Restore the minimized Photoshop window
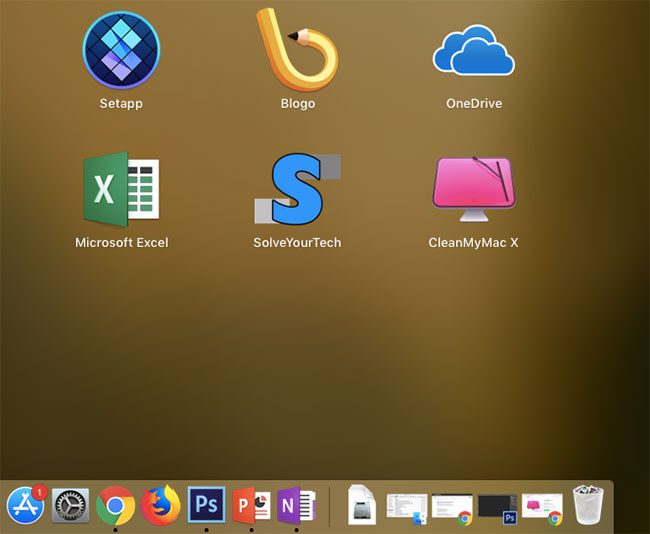This screenshot has height=534, width=650. tap(497, 507)
